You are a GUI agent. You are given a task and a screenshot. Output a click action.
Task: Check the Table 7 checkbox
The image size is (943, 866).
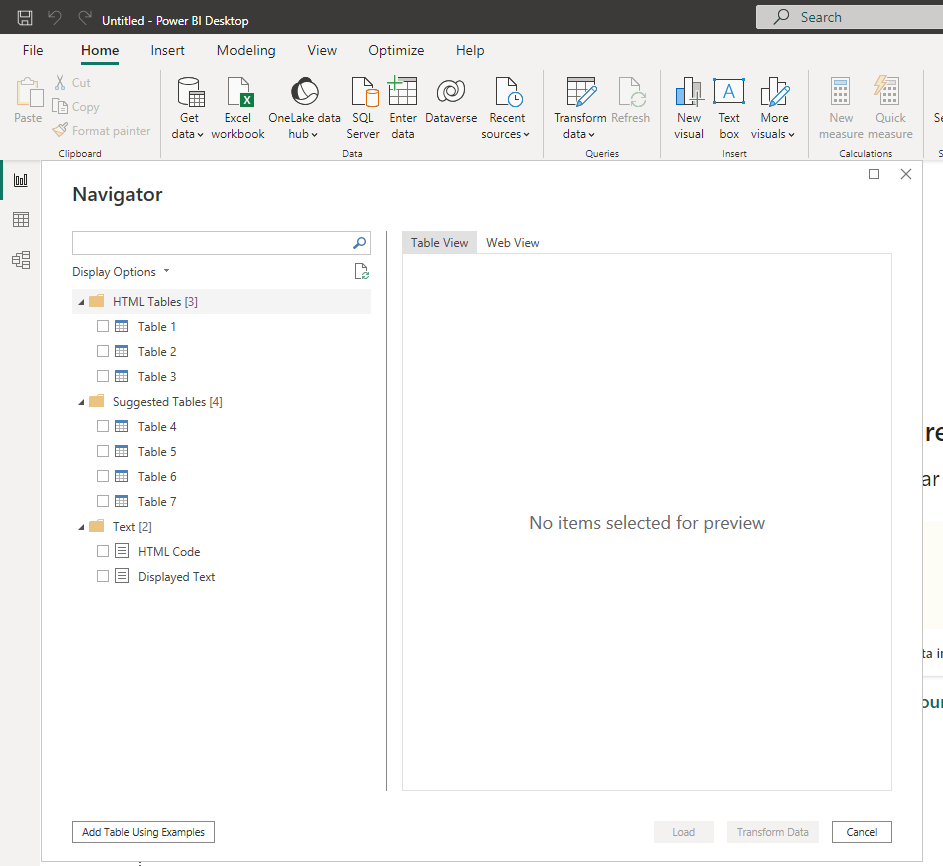click(x=103, y=501)
